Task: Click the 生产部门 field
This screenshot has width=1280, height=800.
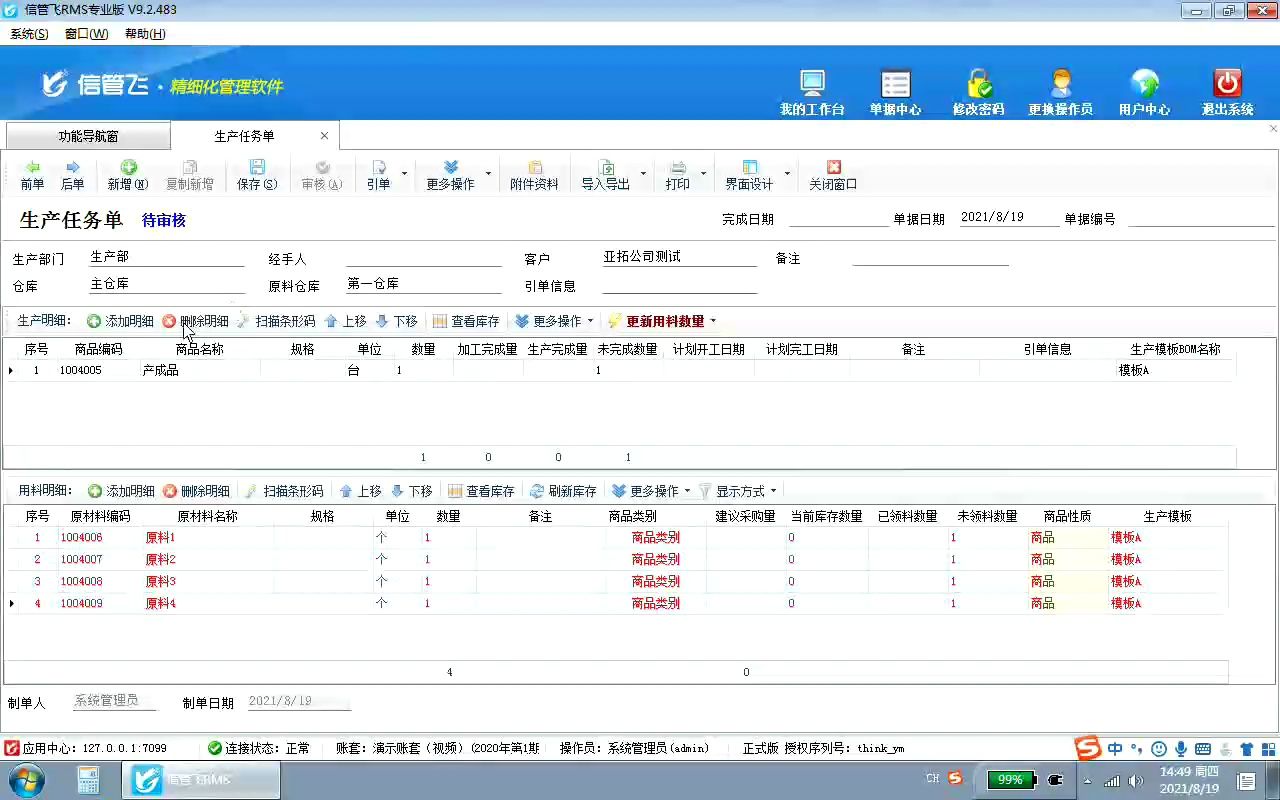Action: (x=166, y=257)
